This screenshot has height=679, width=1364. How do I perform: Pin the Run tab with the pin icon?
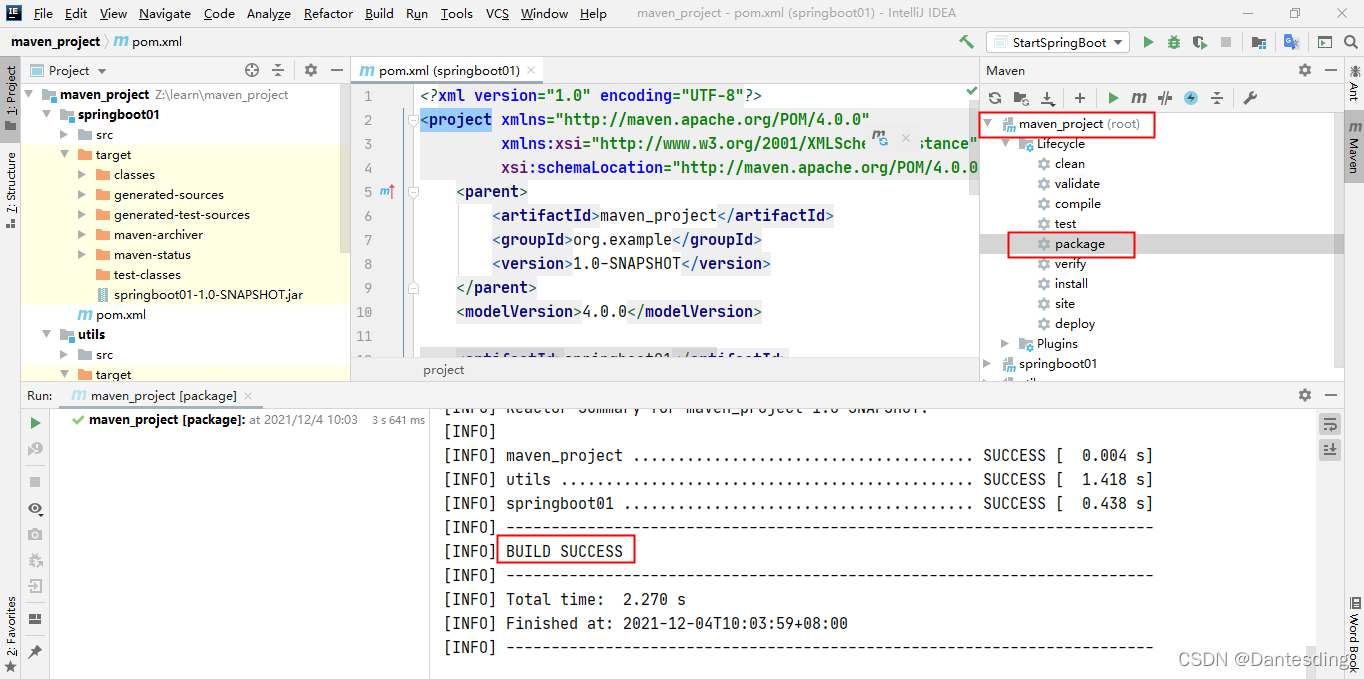(x=35, y=651)
